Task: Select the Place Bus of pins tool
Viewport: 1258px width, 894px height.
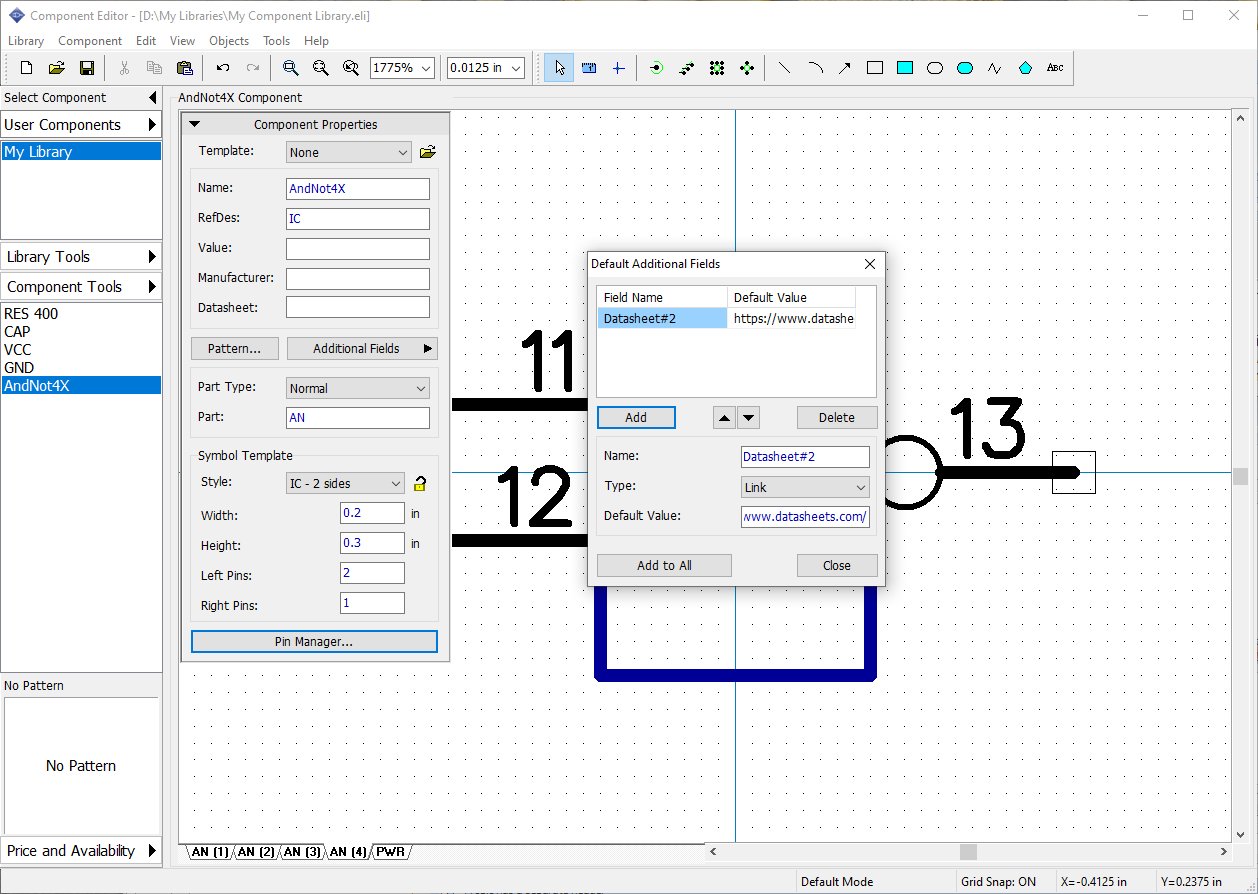Action: point(686,68)
